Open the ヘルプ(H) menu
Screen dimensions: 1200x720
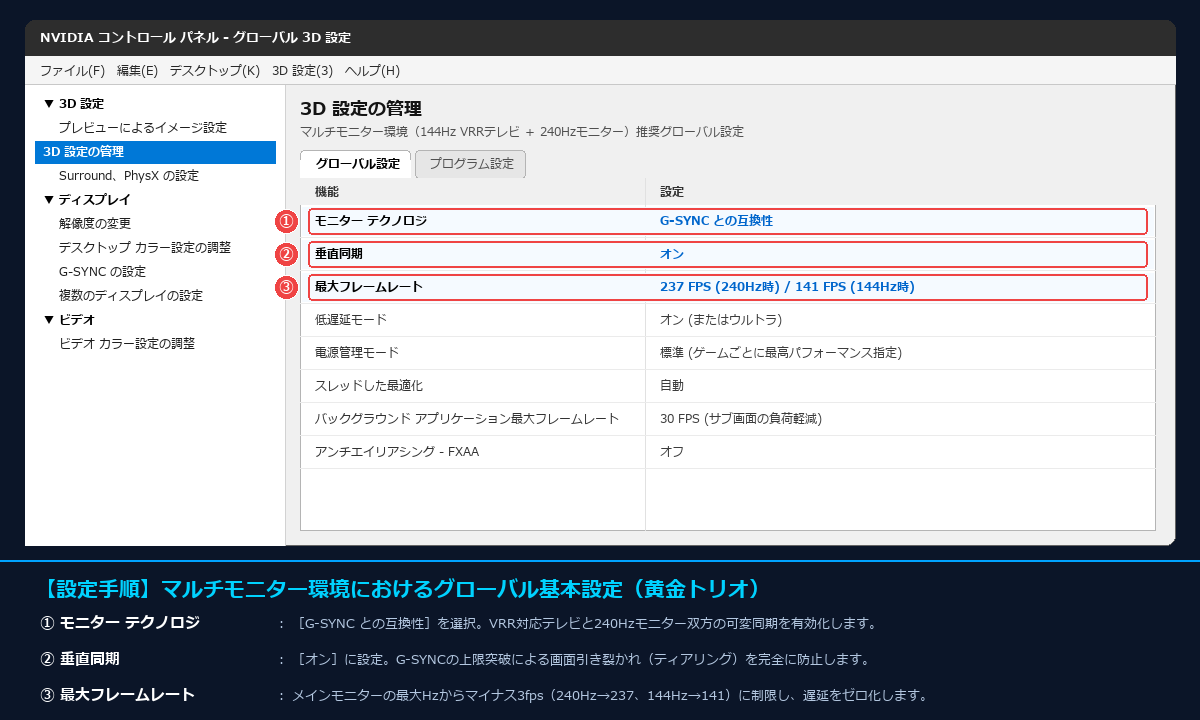coord(372,71)
